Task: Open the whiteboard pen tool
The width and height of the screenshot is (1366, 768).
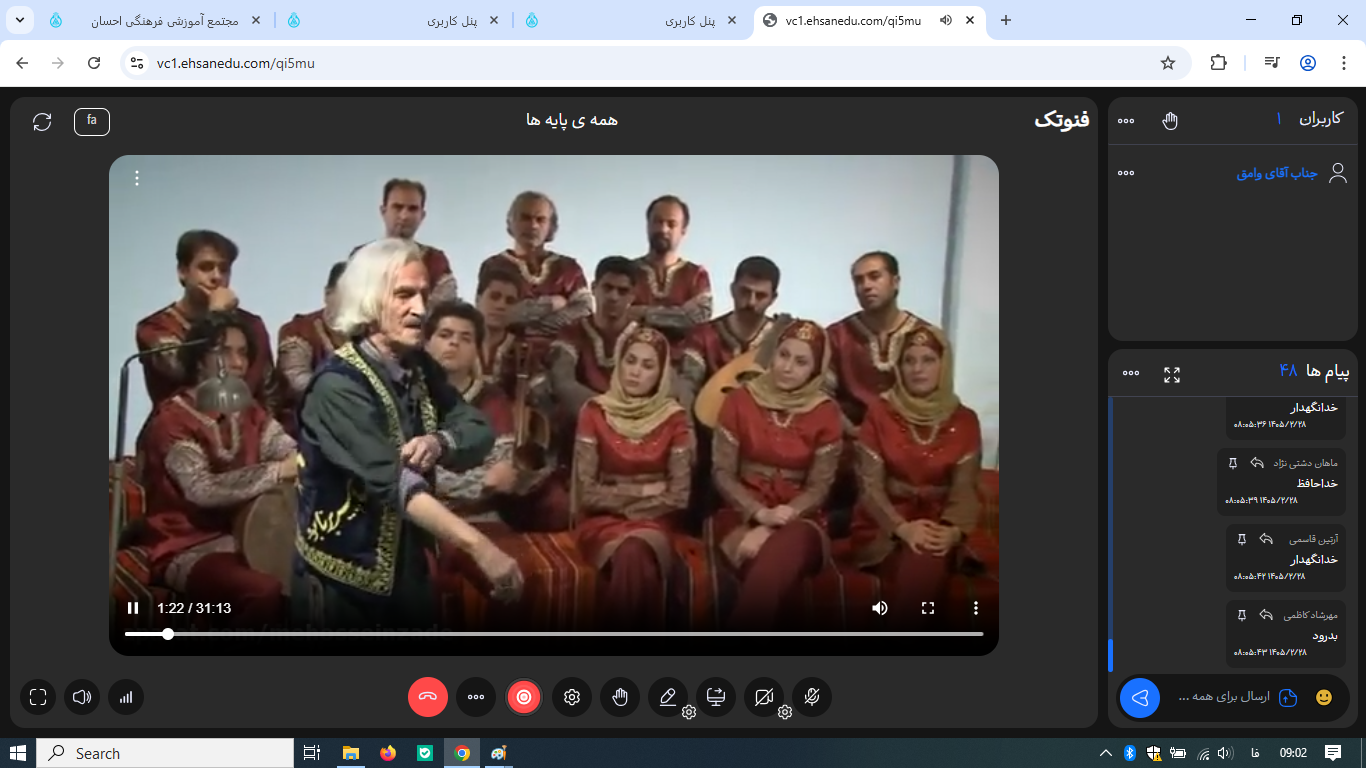Action: pyautogui.click(x=668, y=697)
